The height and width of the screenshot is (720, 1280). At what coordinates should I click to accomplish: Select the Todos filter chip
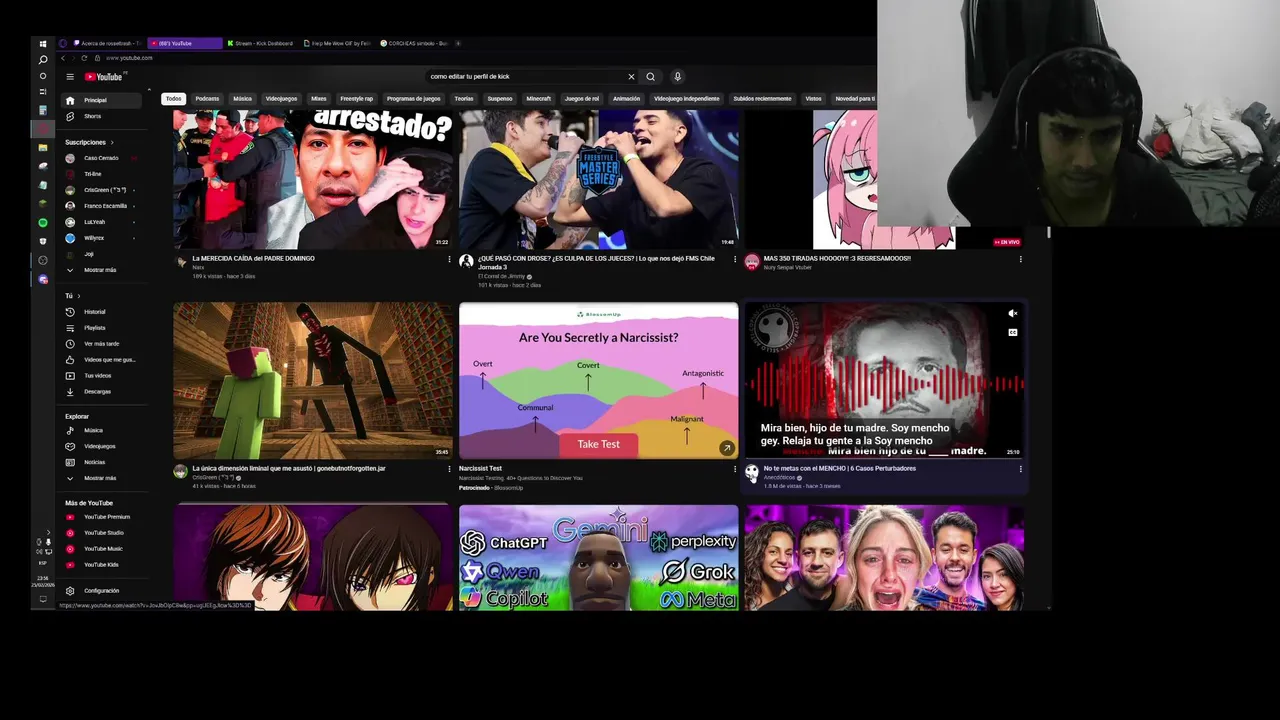(x=174, y=99)
